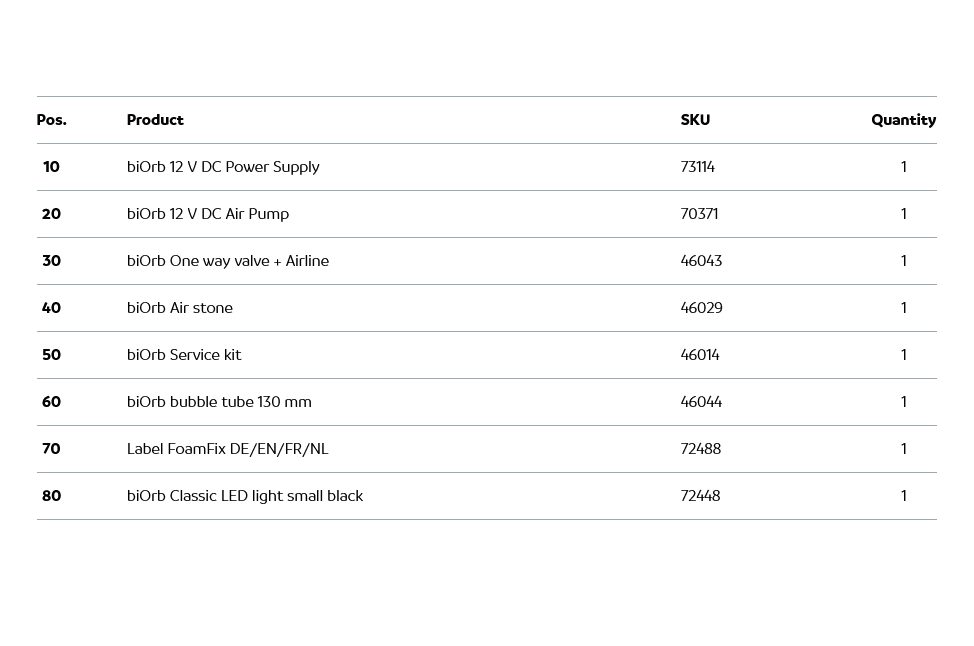Image resolution: width=974 pixels, height=646 pixels.
Task: Select SKU 46029
Action: click(701, 308)
